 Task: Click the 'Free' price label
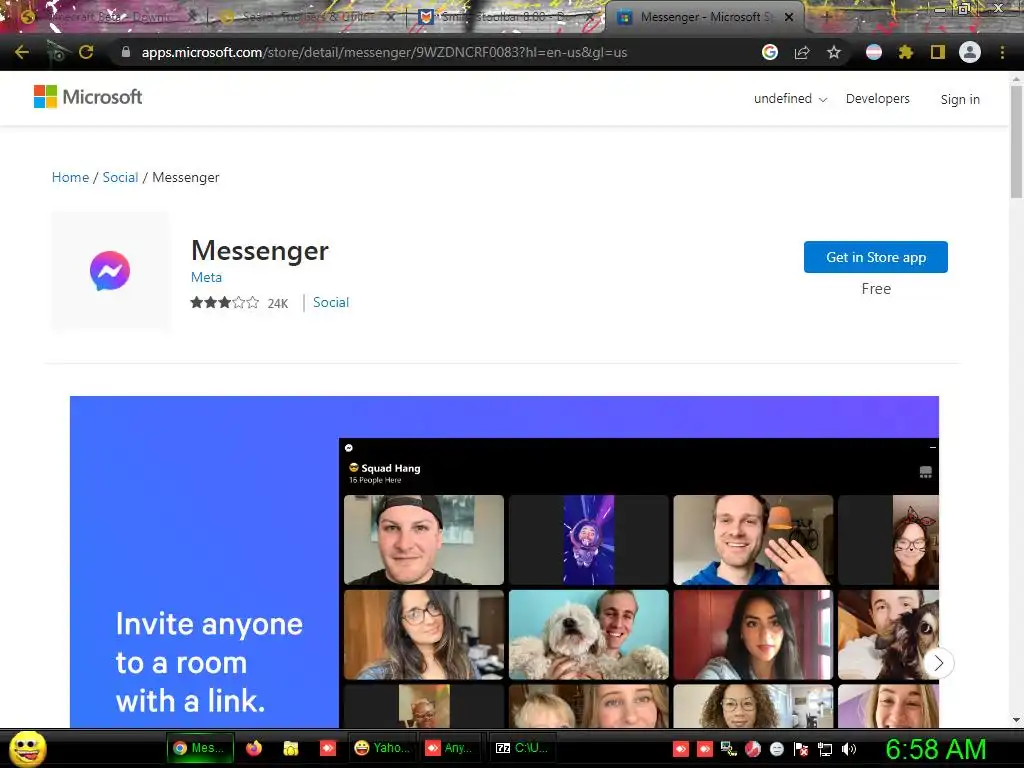click(x=876, y=289)
